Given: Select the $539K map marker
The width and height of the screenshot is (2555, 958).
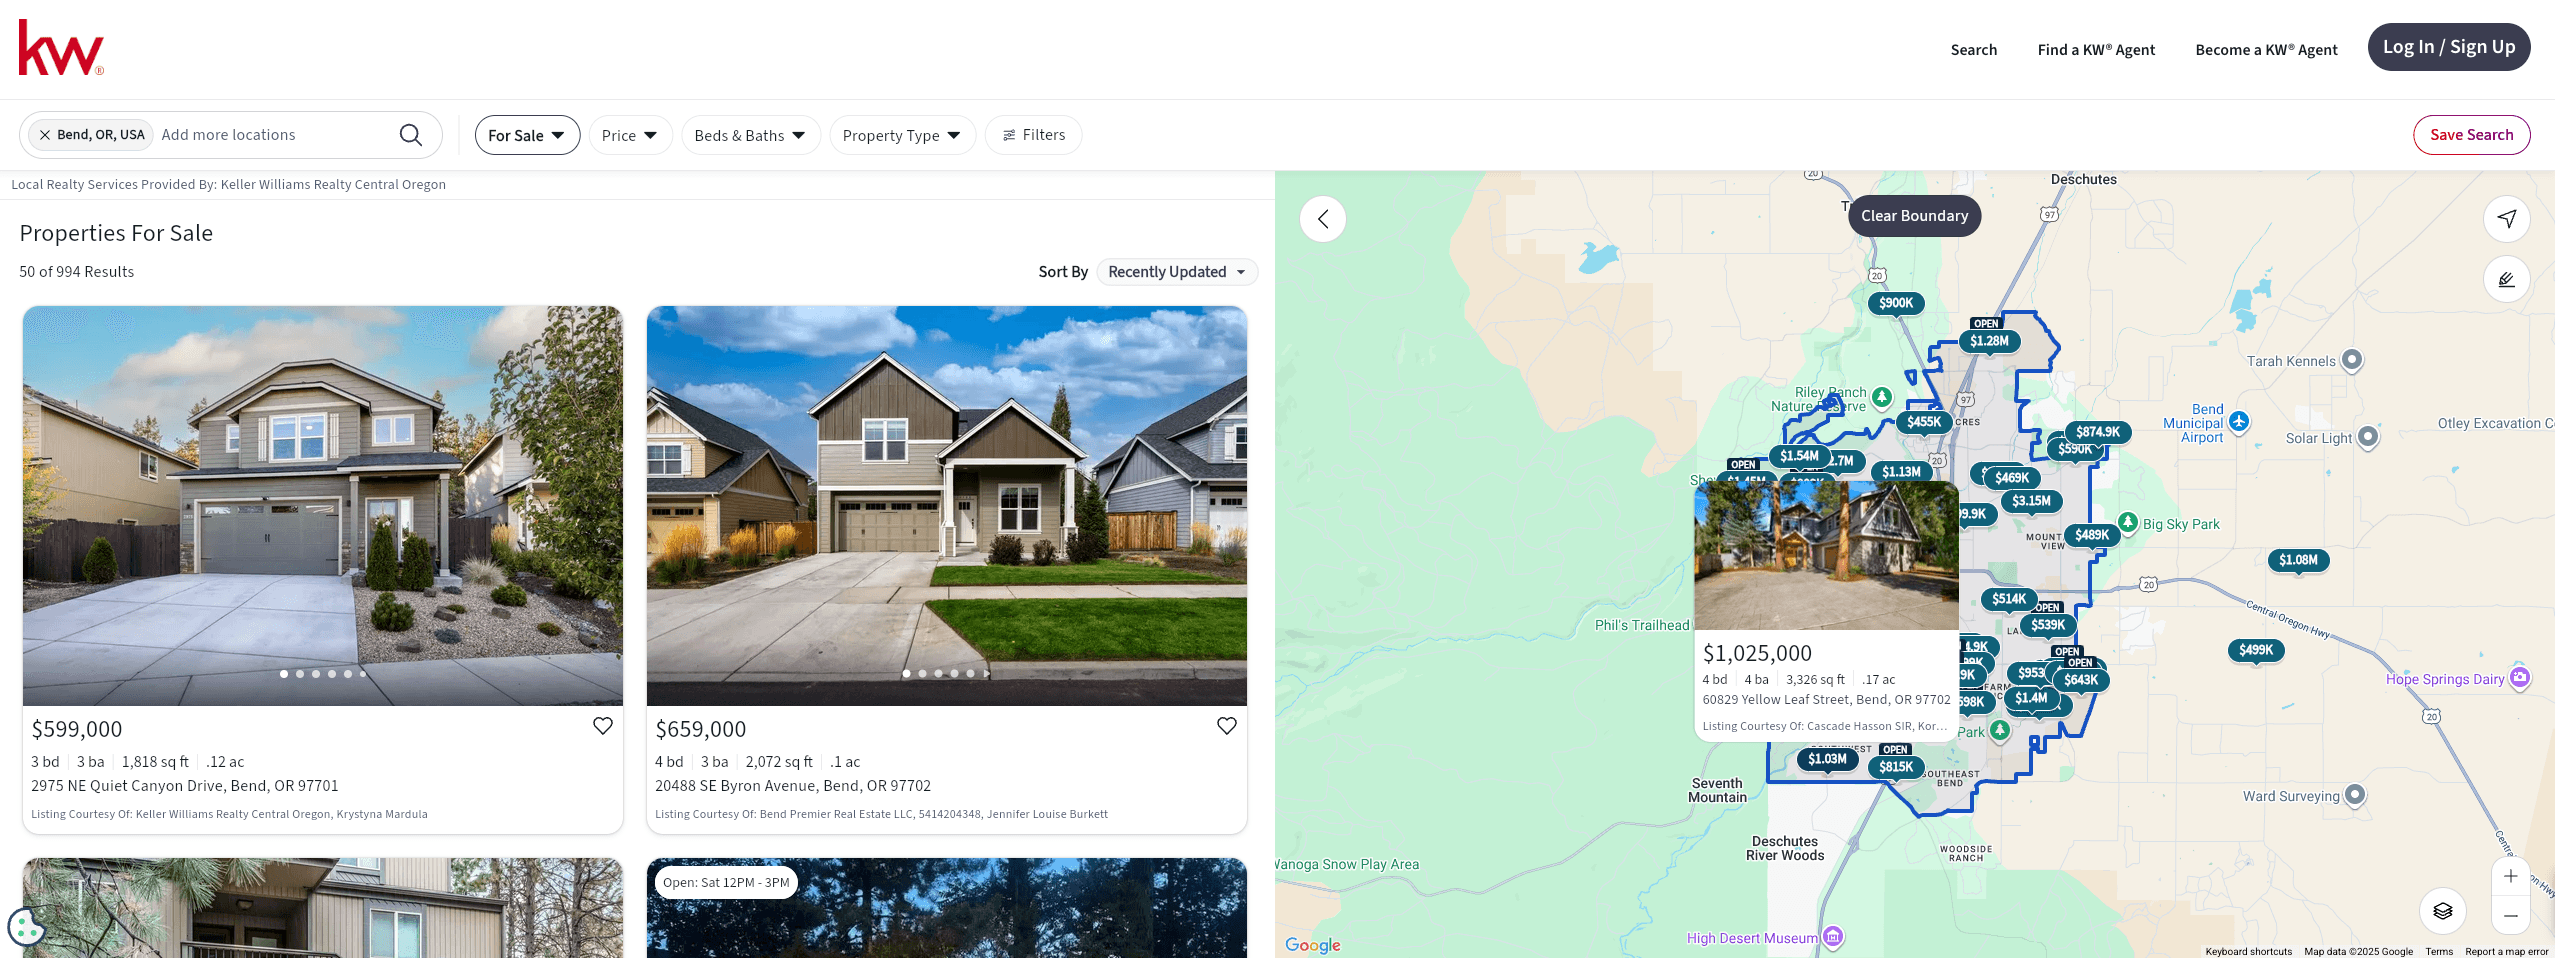Looking at the screenshot, I should [2048, 625].
